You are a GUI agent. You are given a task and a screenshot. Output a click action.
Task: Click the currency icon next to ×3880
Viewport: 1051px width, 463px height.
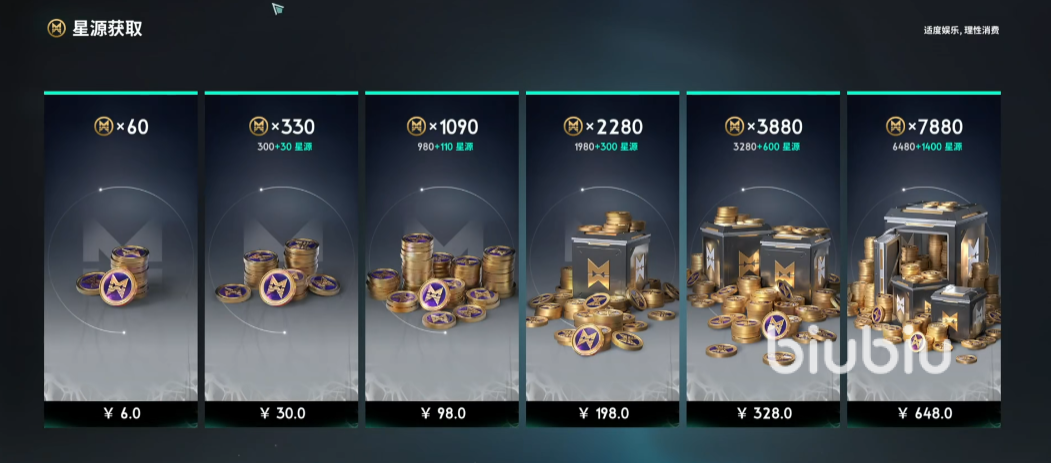pos(735,126)
